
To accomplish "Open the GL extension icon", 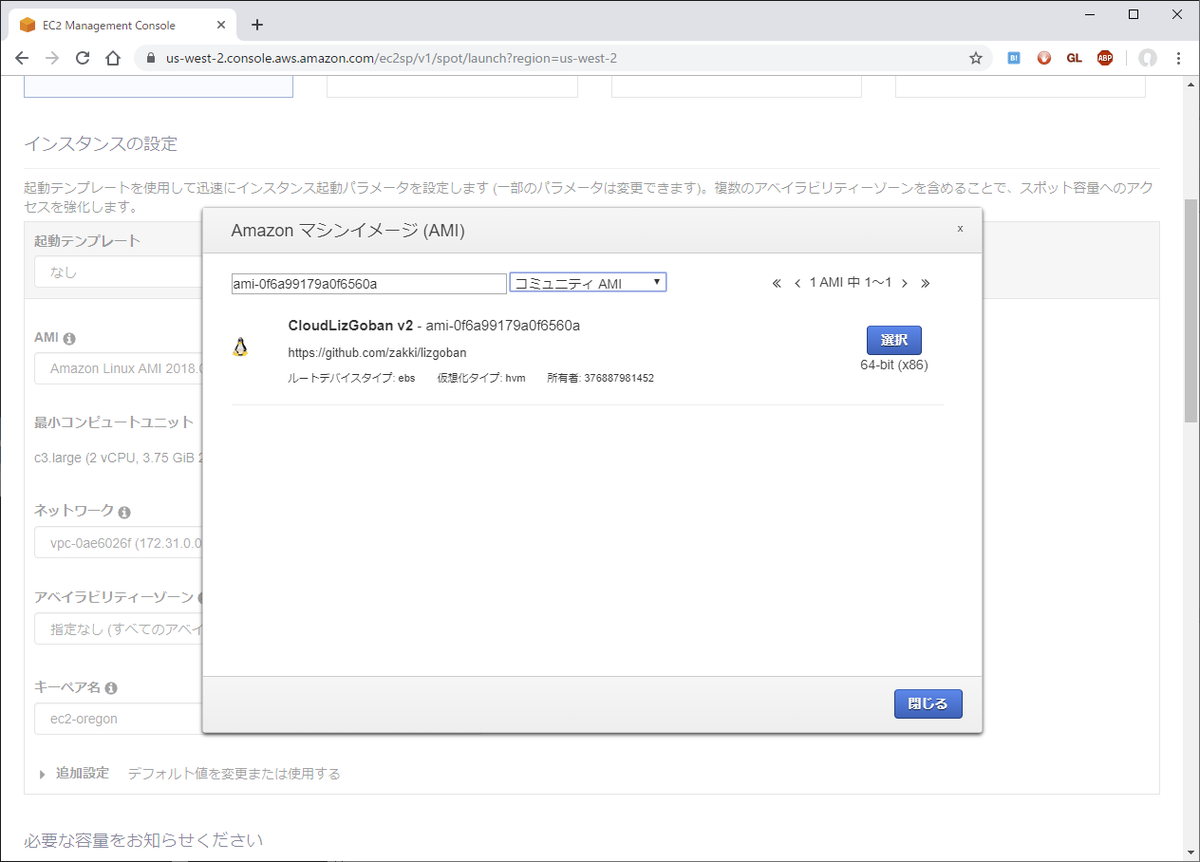I will point(1074,58).
